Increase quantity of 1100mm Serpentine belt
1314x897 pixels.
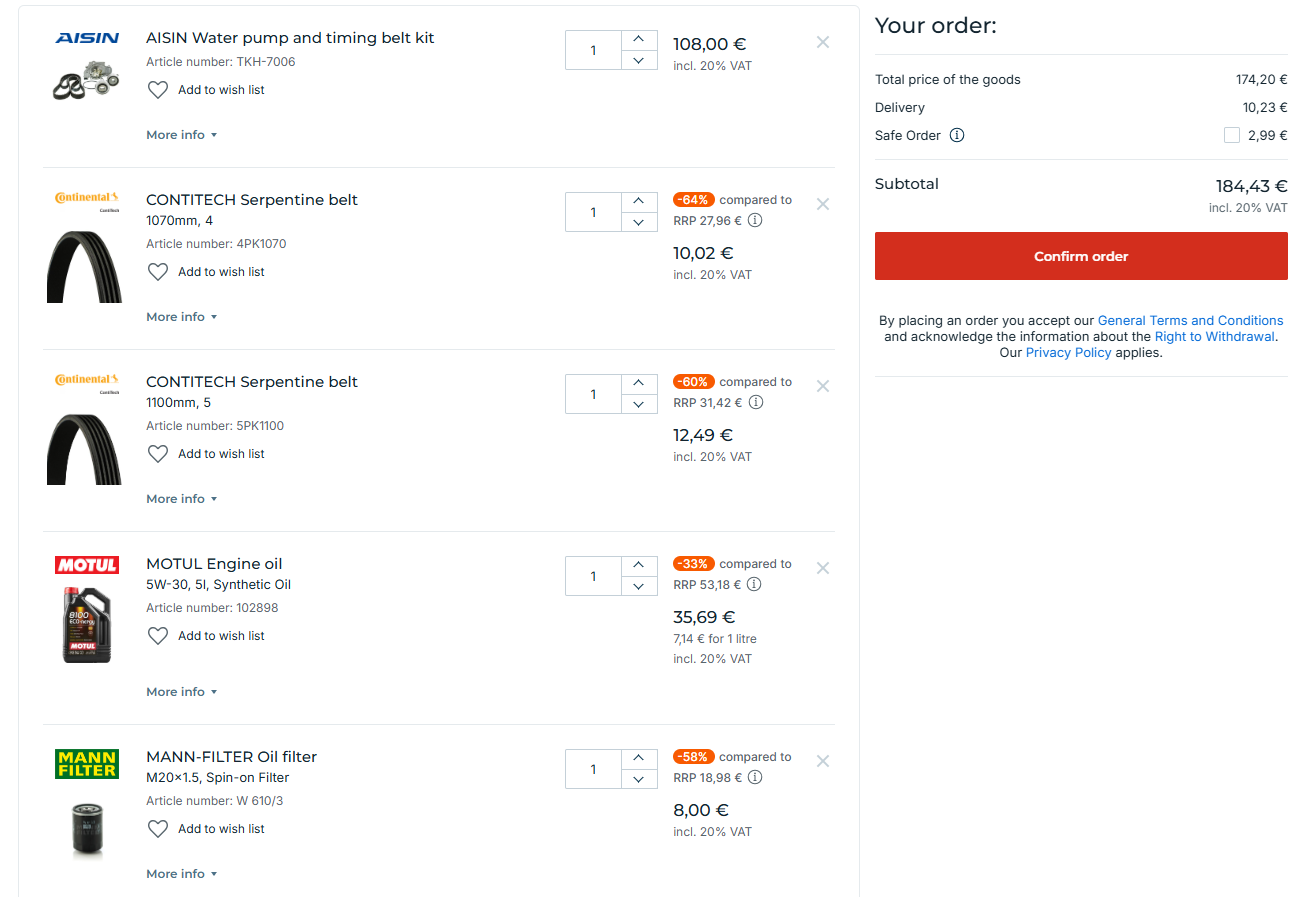tap(639, 384)
